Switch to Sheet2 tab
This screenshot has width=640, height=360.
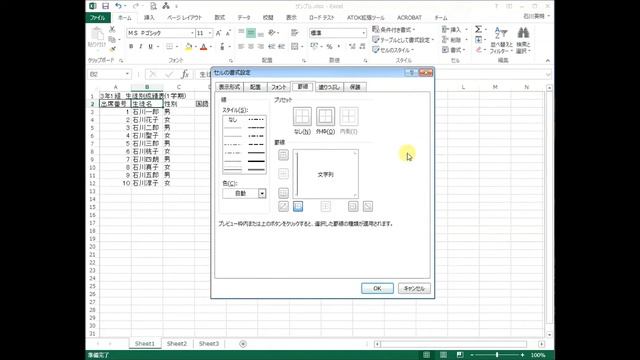177,344
